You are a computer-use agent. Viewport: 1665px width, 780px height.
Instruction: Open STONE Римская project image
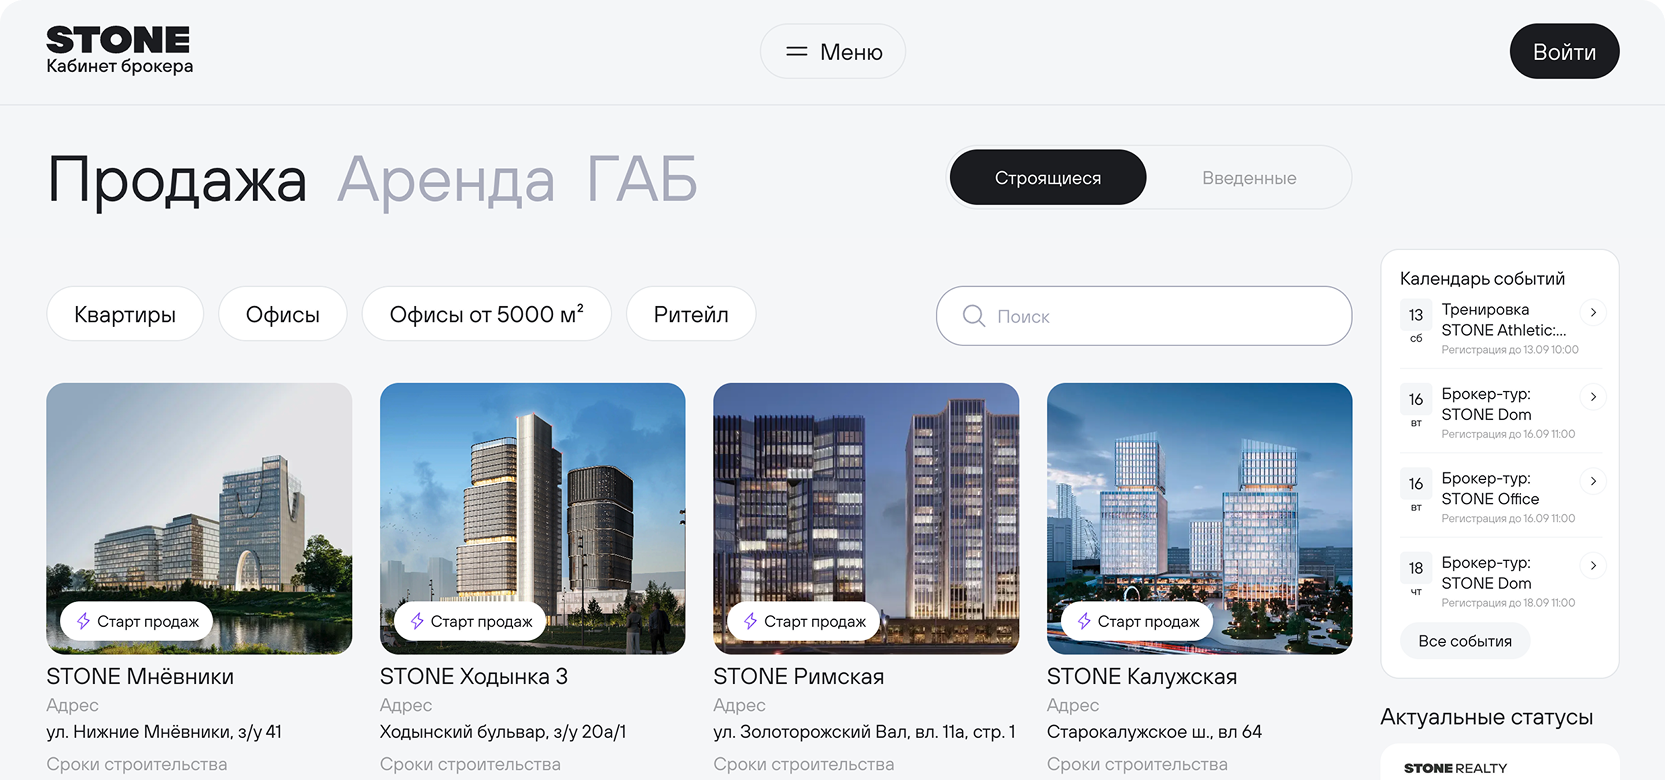866,518
